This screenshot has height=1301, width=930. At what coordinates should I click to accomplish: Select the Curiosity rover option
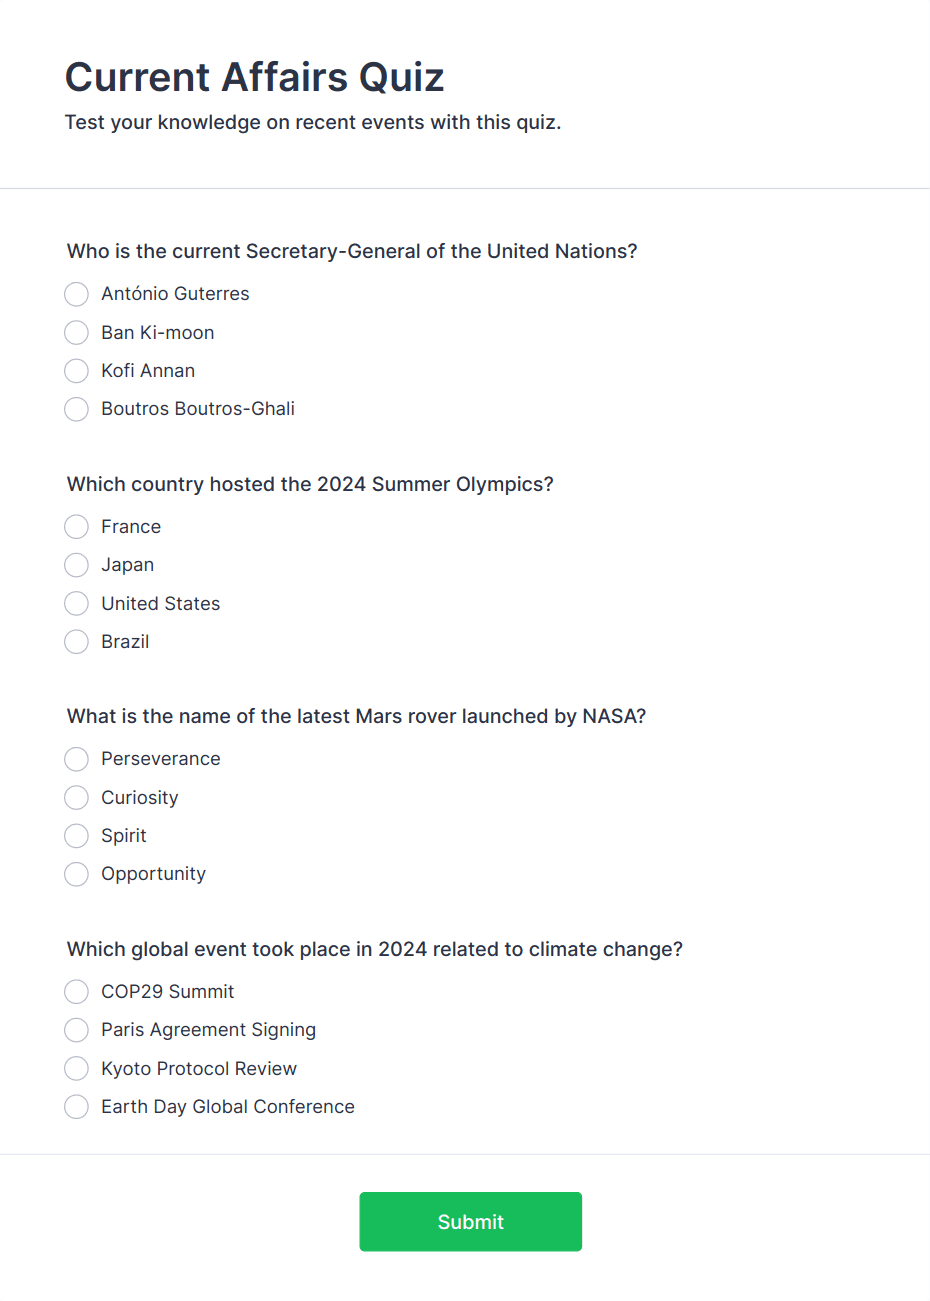pos(77,798)
